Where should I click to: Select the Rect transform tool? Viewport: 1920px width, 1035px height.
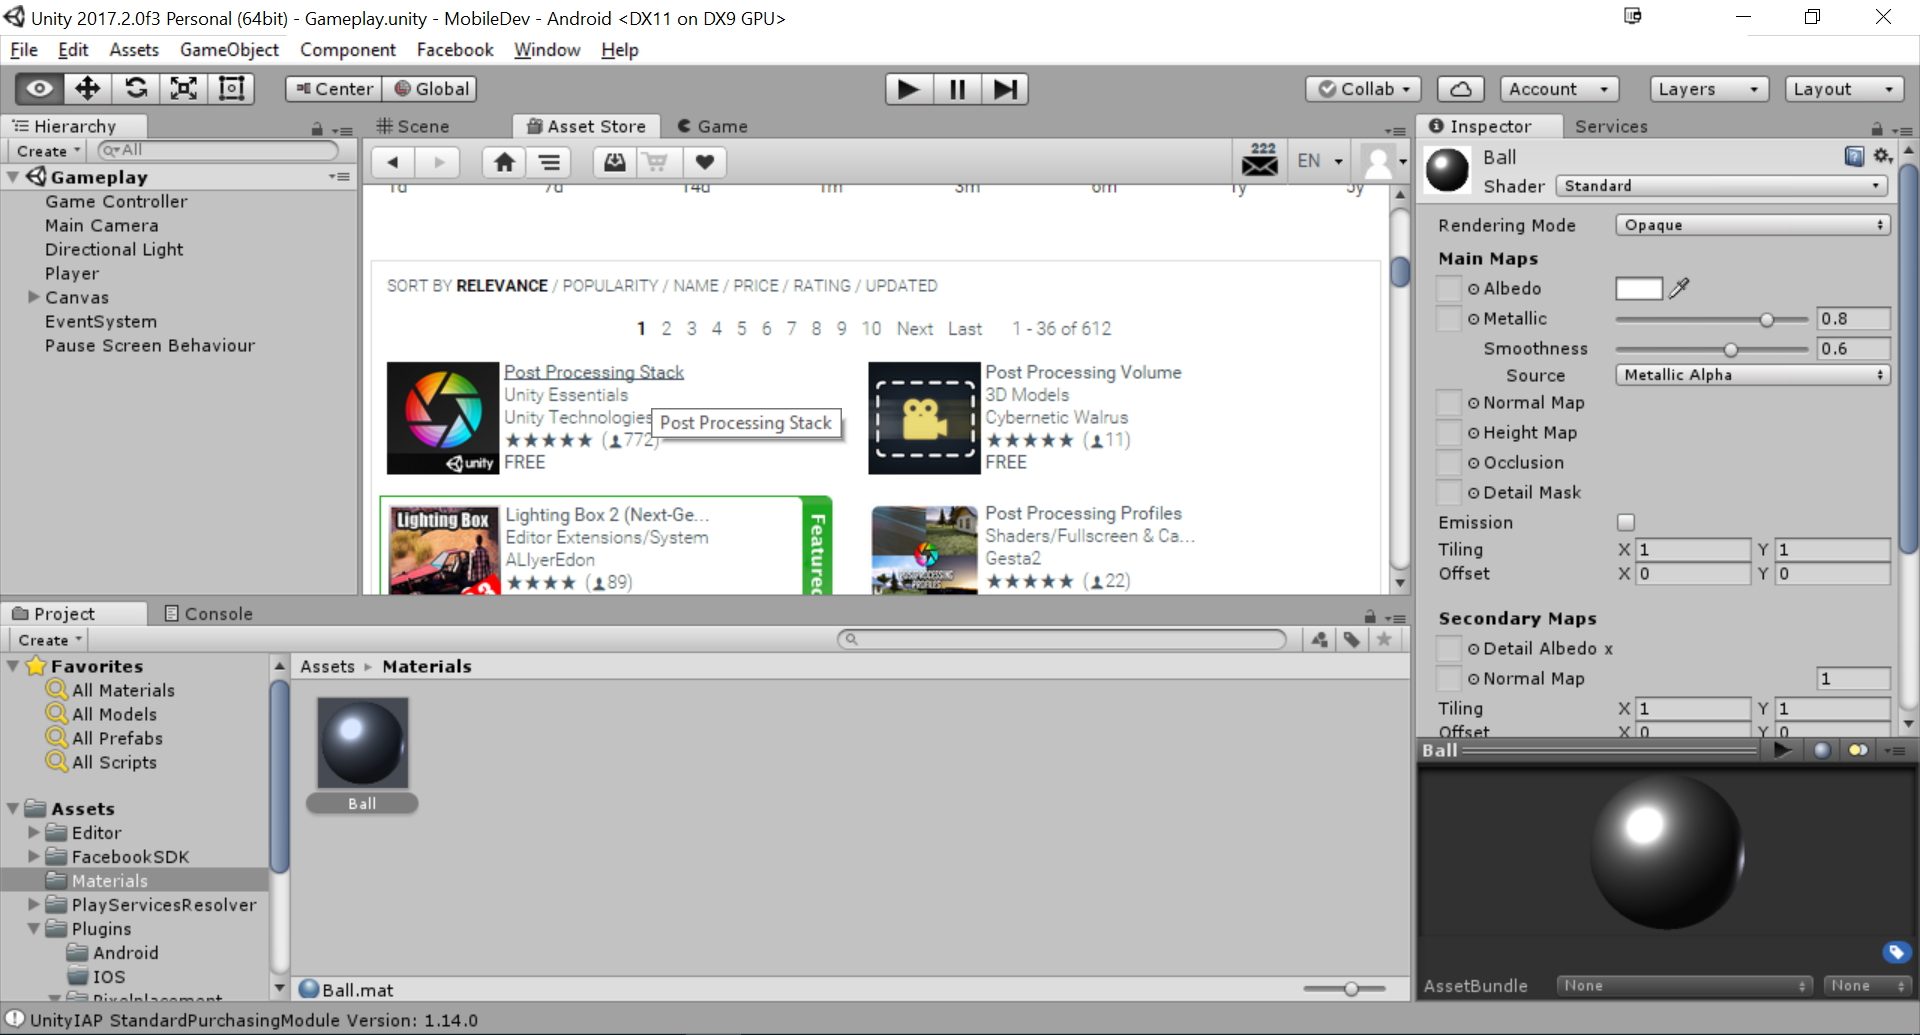[232, 89]
